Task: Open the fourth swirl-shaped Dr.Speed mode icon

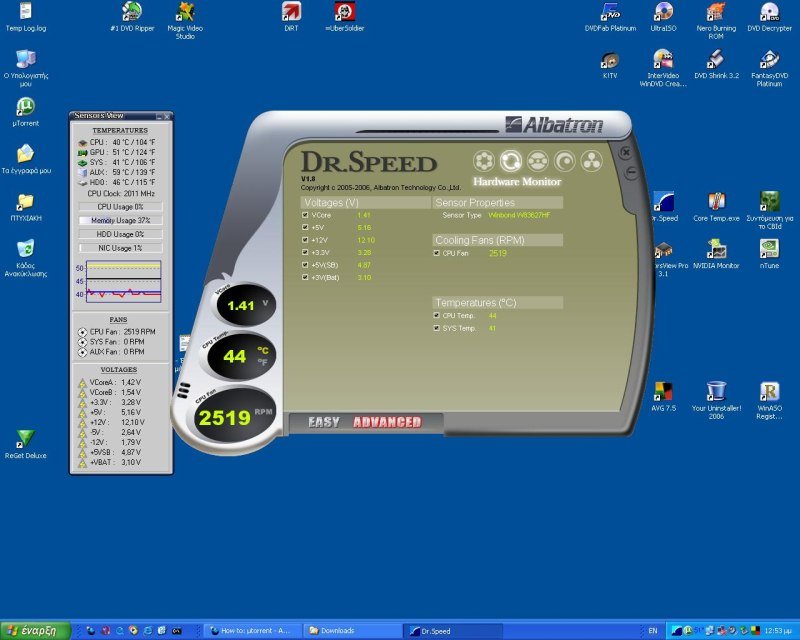Action: (565, 161)
